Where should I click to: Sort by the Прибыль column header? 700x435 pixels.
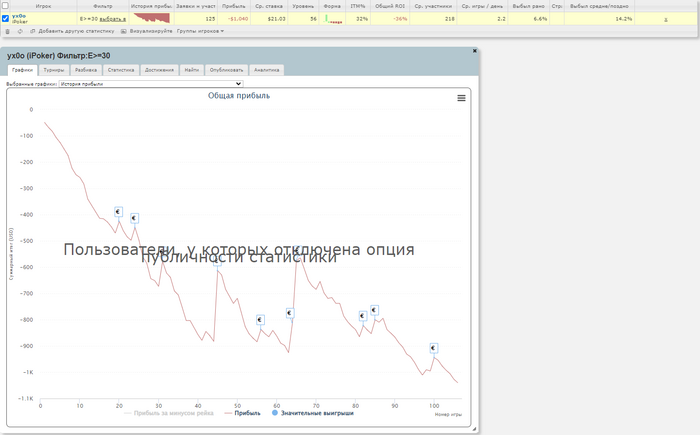(x=234, y=6)
